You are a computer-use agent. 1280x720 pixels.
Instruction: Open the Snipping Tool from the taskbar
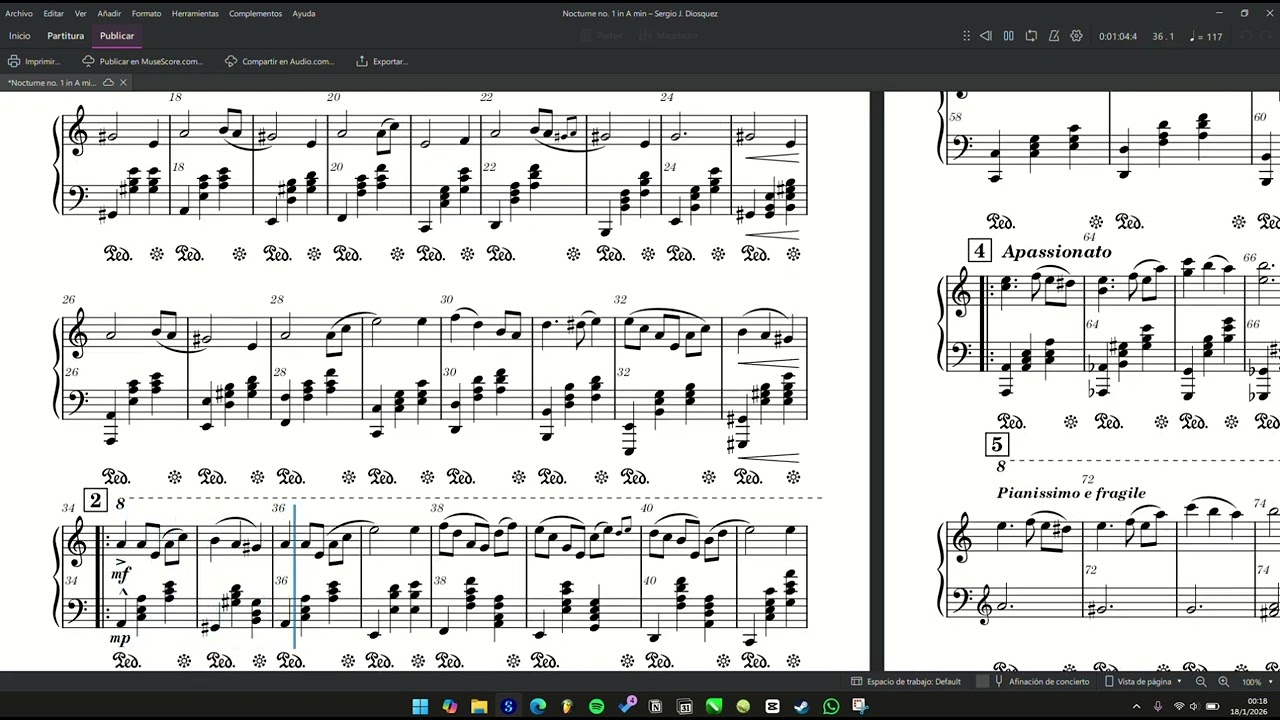click(x=860, y=706)
